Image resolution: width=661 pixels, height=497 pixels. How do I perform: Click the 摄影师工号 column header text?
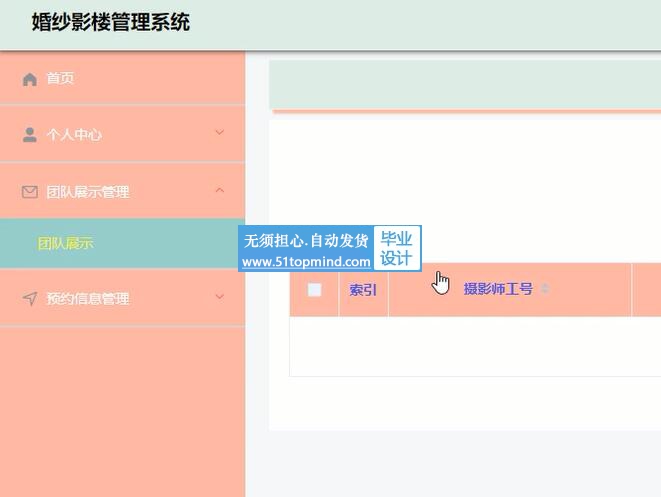click(x=498, y=289)
